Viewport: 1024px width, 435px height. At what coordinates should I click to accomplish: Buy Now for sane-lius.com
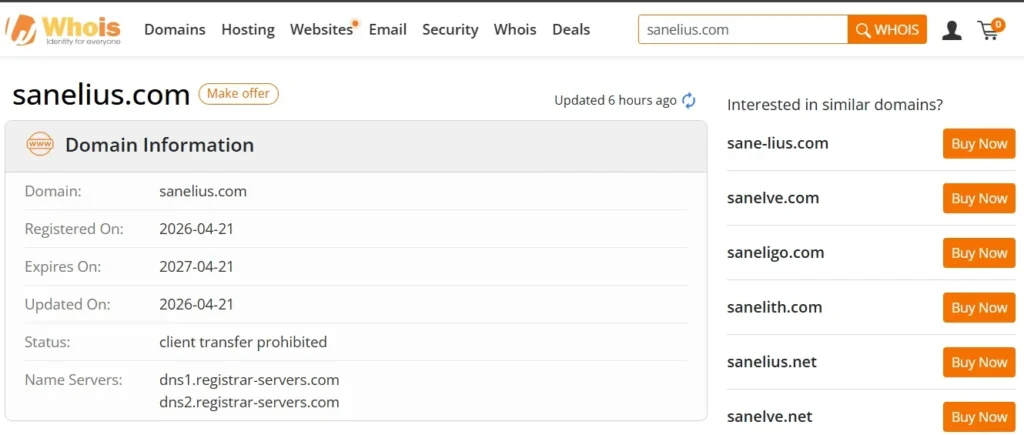click(x=978, y=144)
